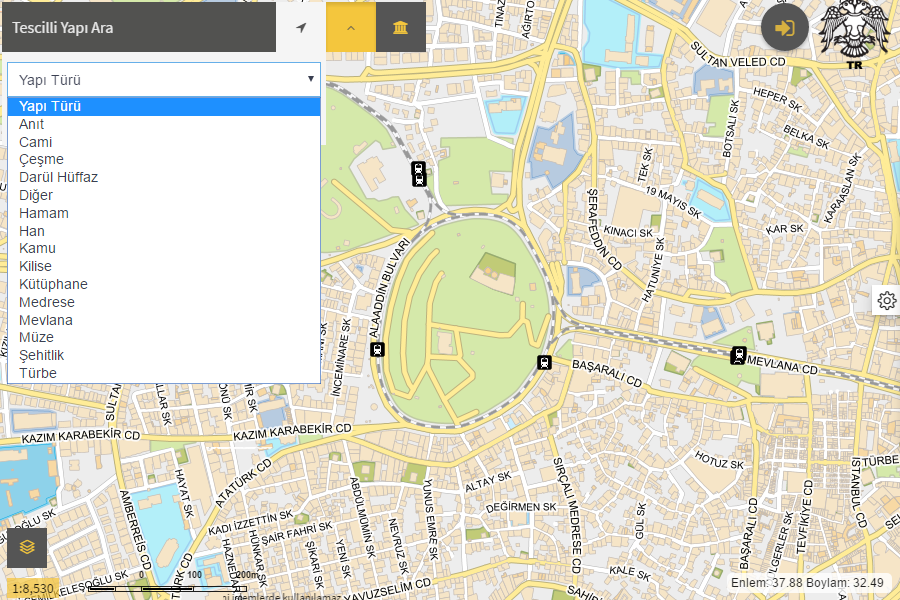Open the registered buildings museum icon

[400, 27]
